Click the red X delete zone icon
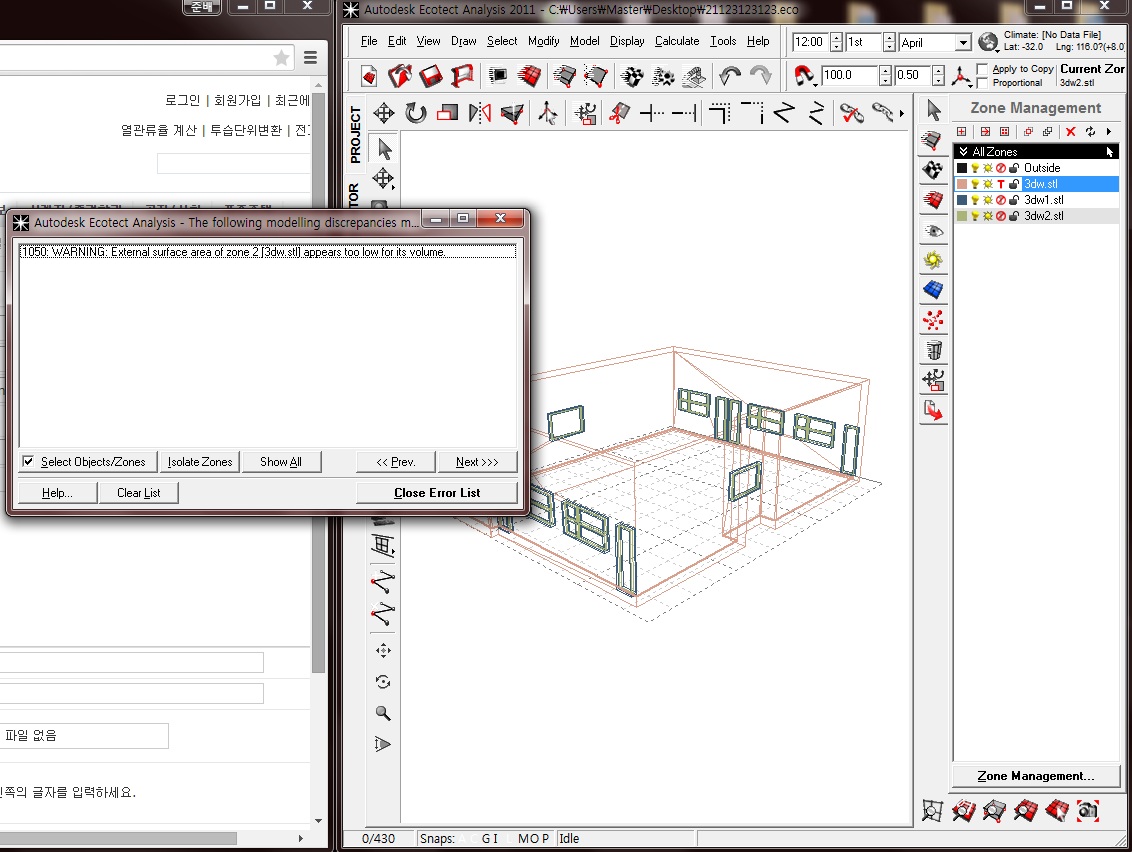The height and width of the screenshot is (852, 1132). tap(1071, 132)
